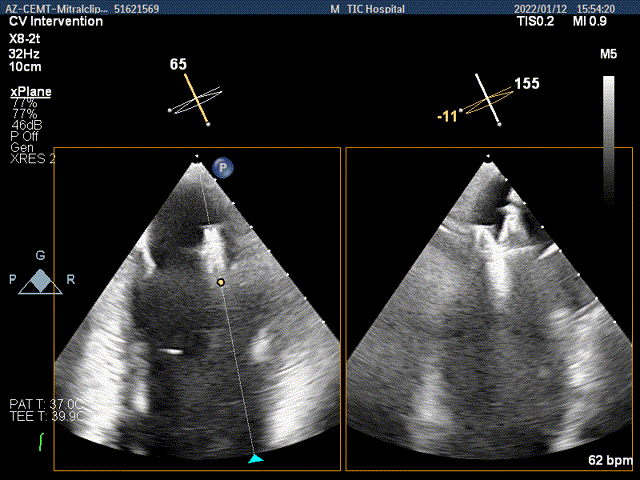Click the orange focus point on scan line

tap(221, 283)
